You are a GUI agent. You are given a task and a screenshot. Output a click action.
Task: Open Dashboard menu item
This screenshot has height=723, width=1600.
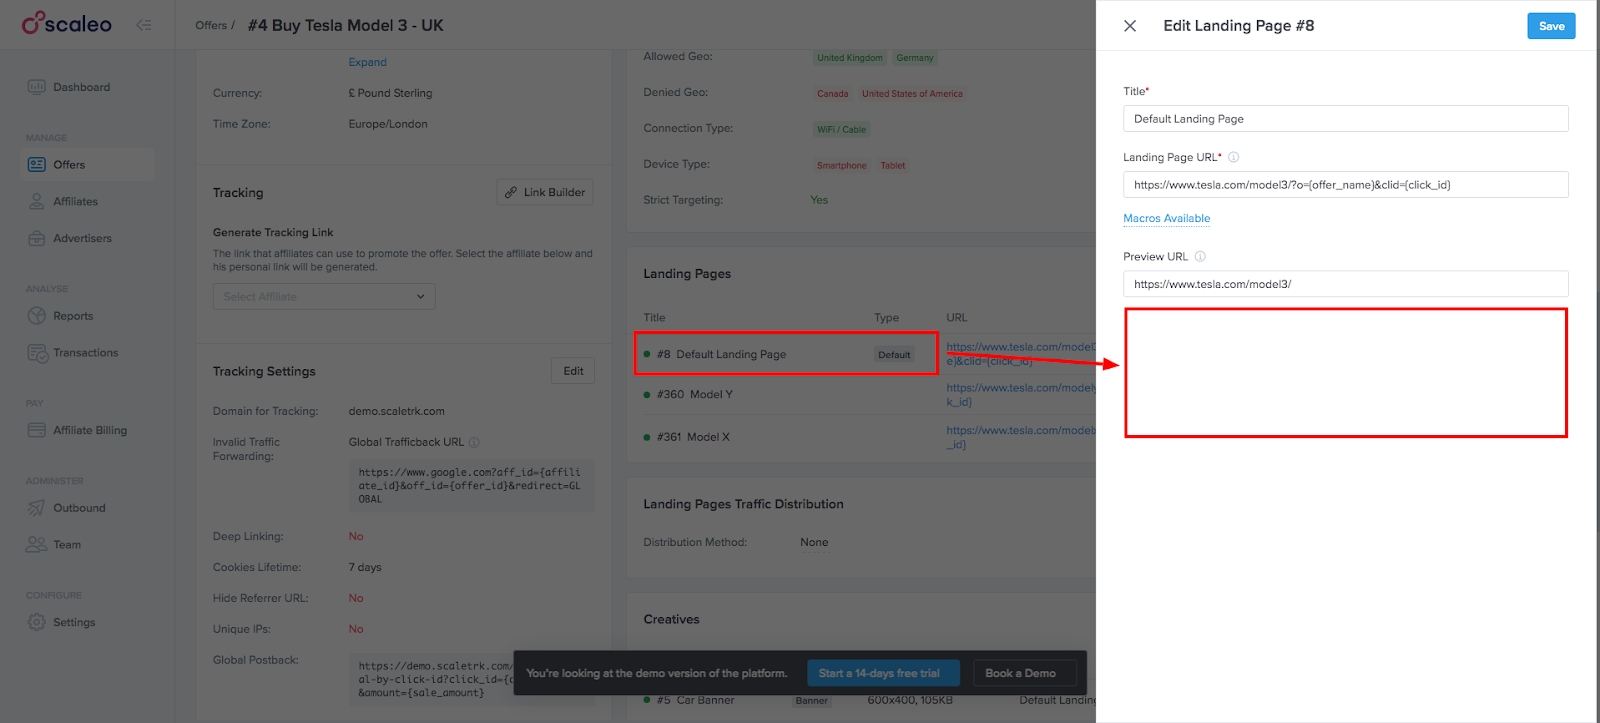point(82,87)
